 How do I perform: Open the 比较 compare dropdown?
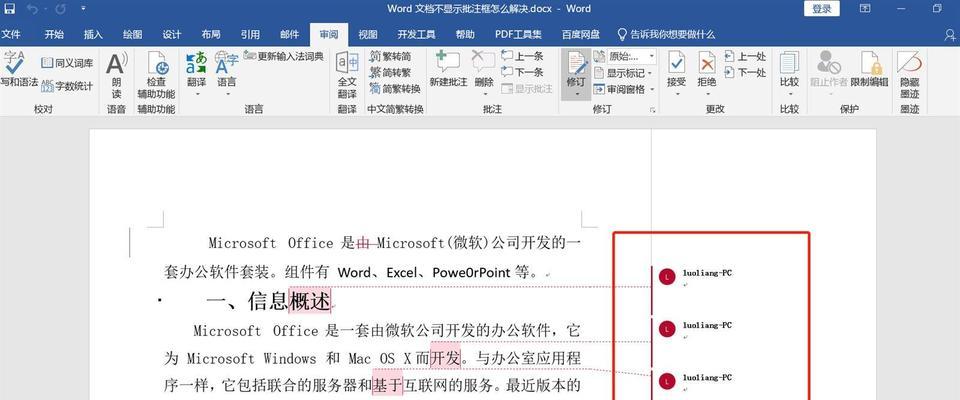coord(790,94)
